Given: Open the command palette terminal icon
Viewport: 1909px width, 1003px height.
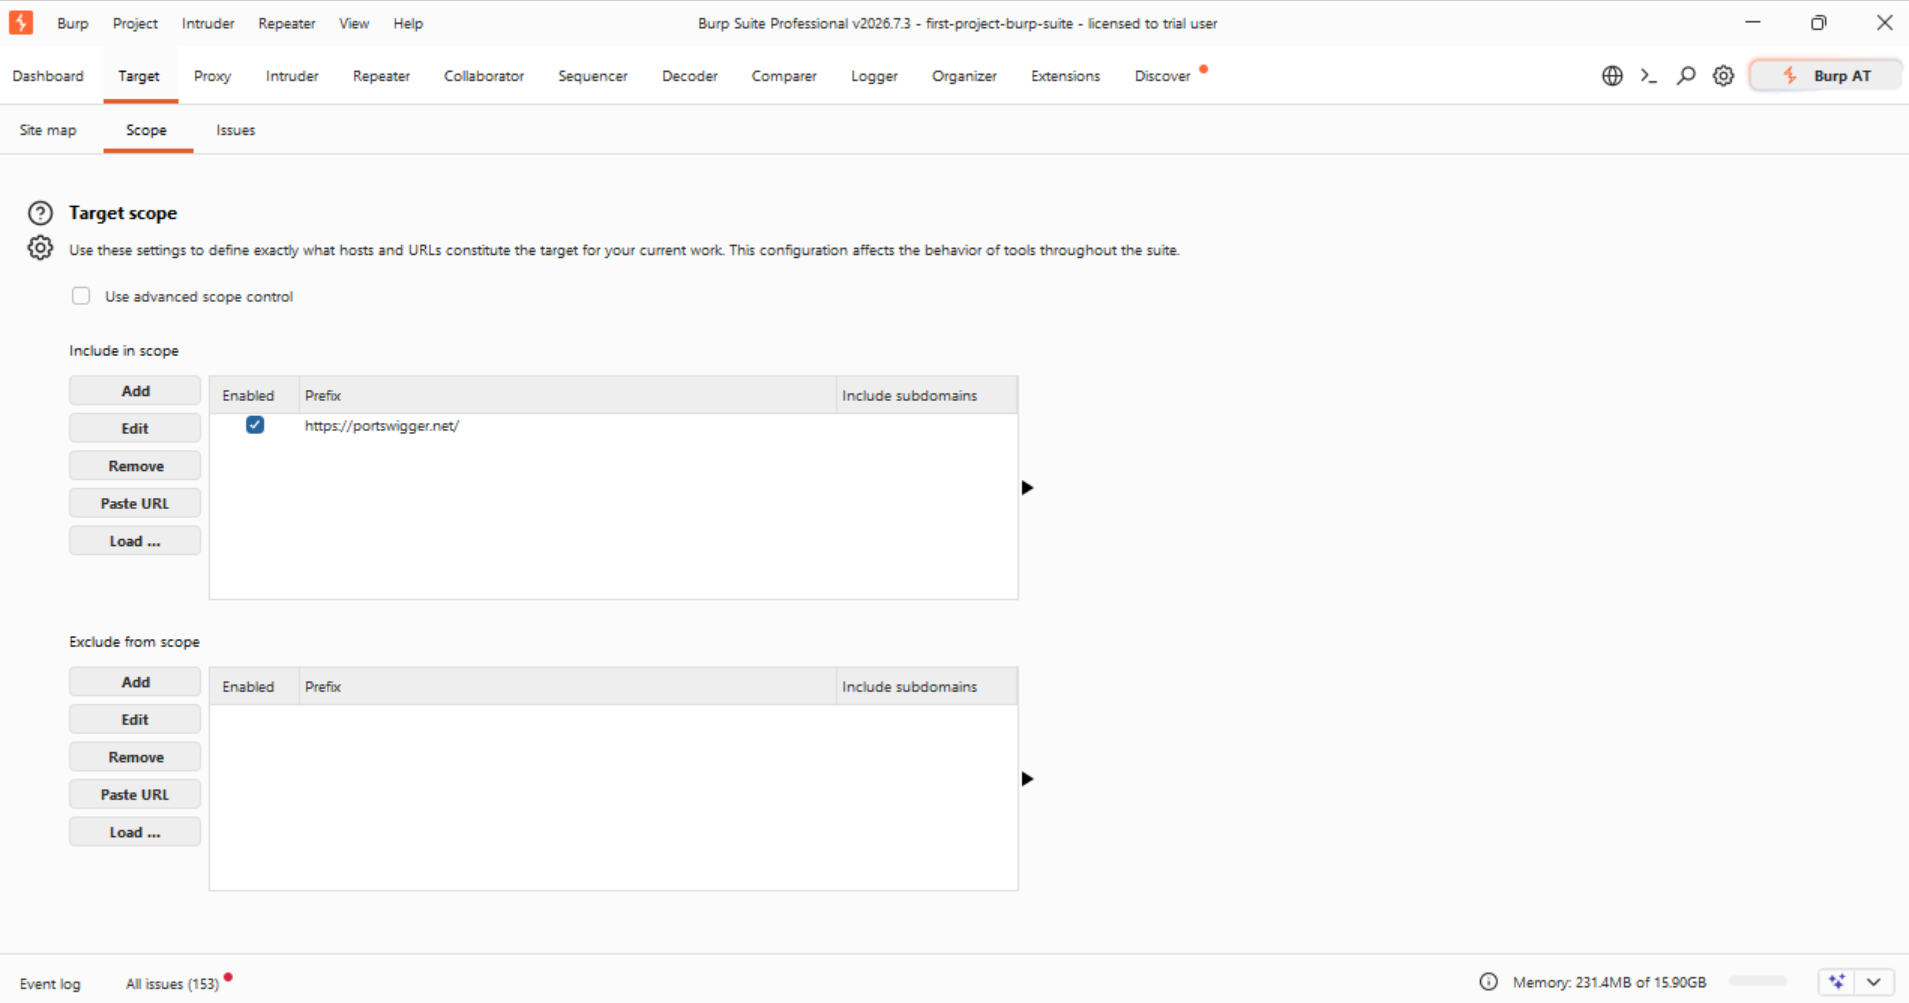Looking at the screenshot, I should (x=1649, y=76).
